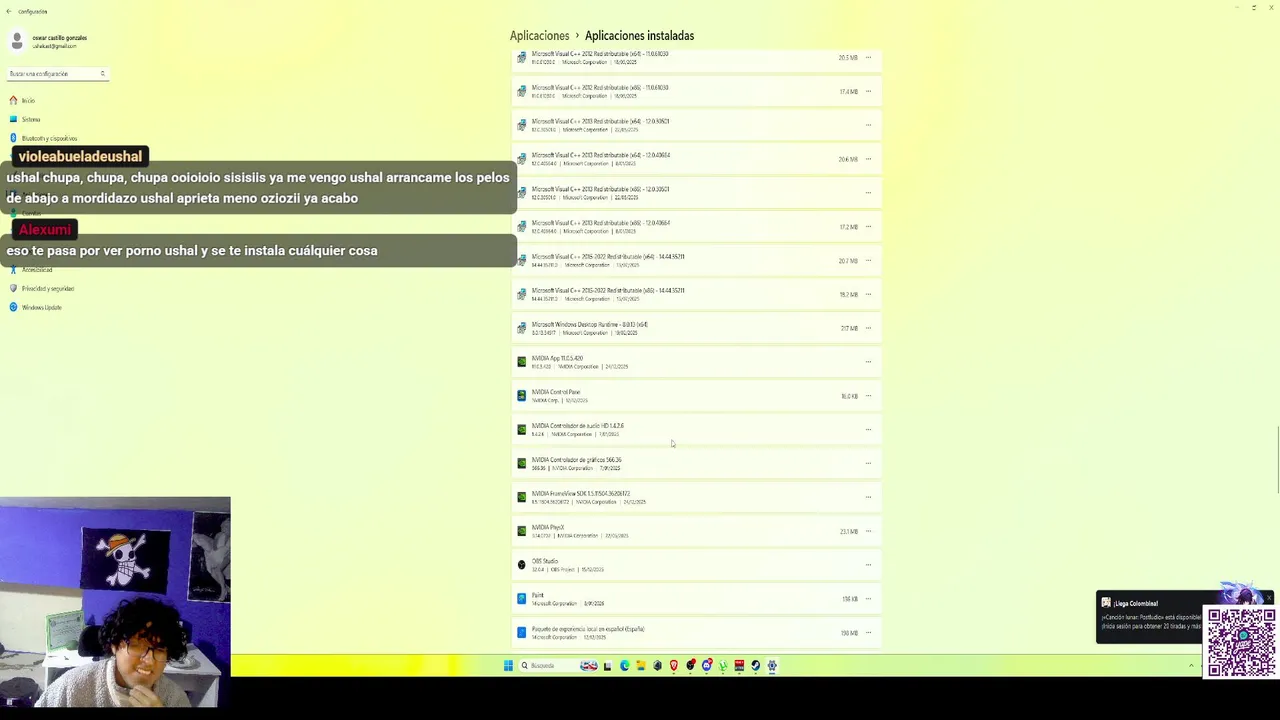Screen dimensions: 1280x720
Task: Focus the 'Buscar una configuración' search field
Action: [x=57, y=74]
